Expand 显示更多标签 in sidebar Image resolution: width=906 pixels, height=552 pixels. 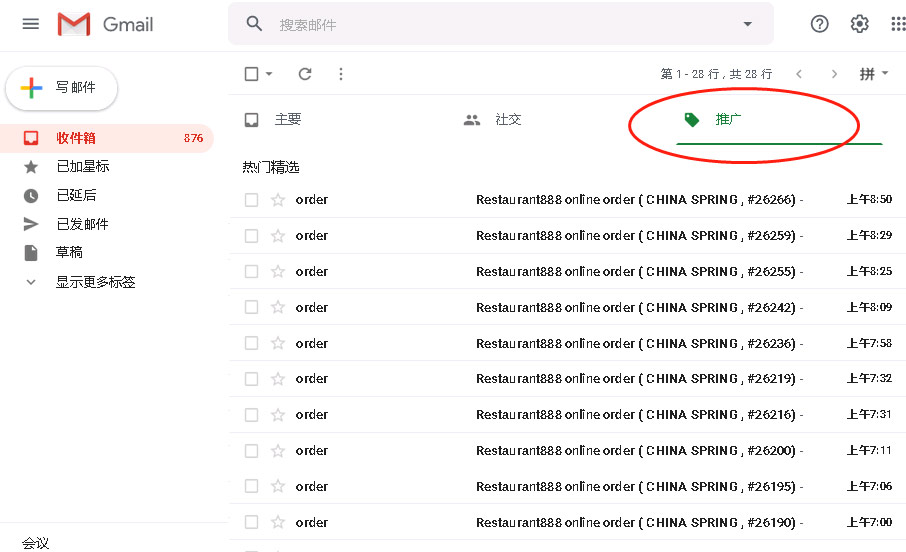(x=95, y=282)
